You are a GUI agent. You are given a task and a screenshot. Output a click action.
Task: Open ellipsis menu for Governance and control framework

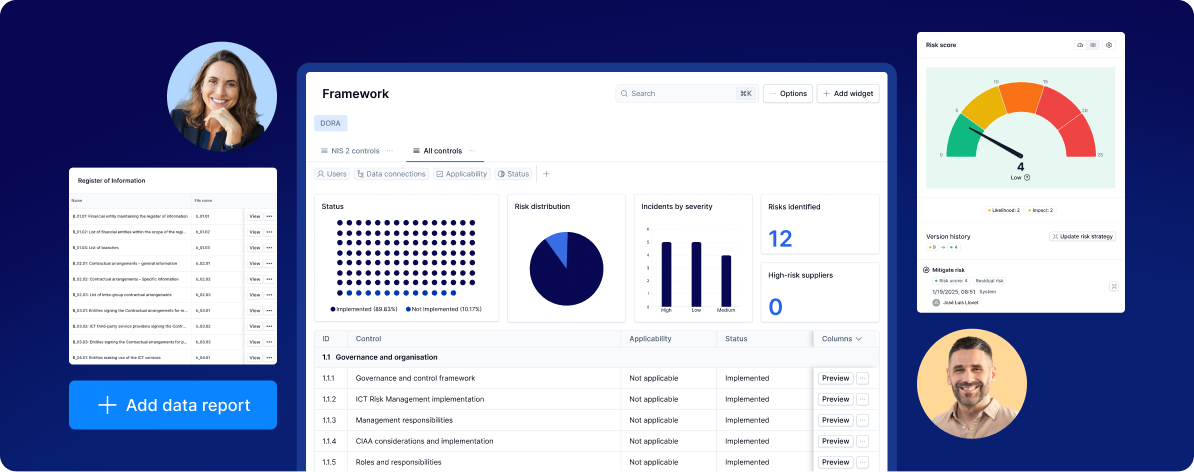[863, 378]
